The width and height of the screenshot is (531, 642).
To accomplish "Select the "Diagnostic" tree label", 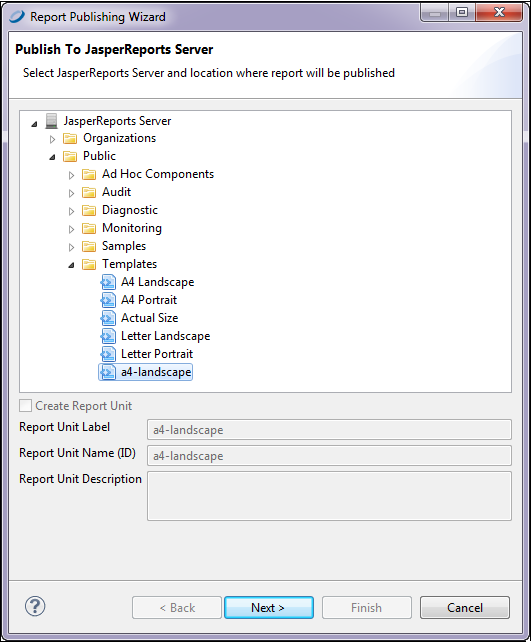I will point(130,210).
